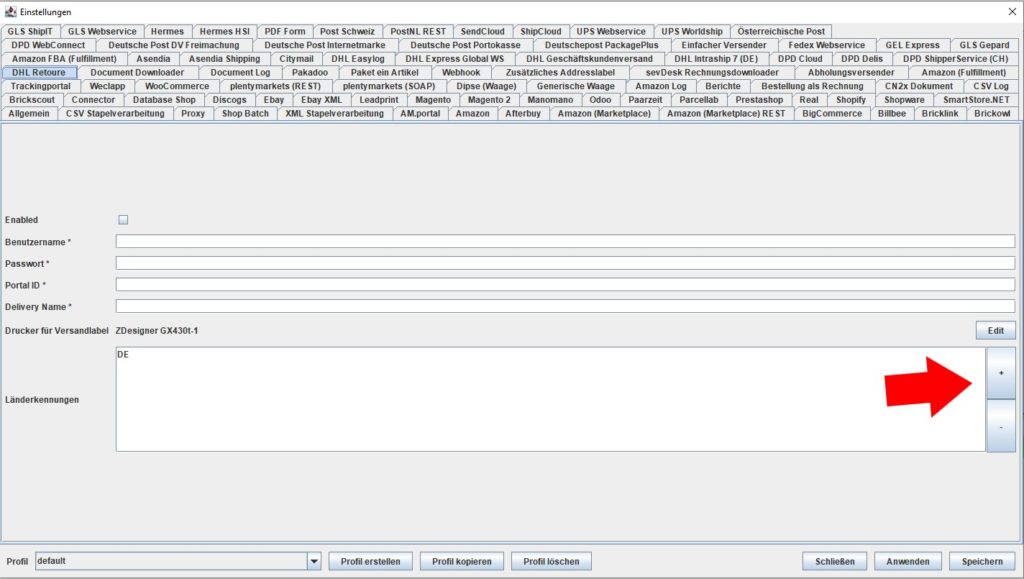Open the Webhook tab

(x=461, y=72)
